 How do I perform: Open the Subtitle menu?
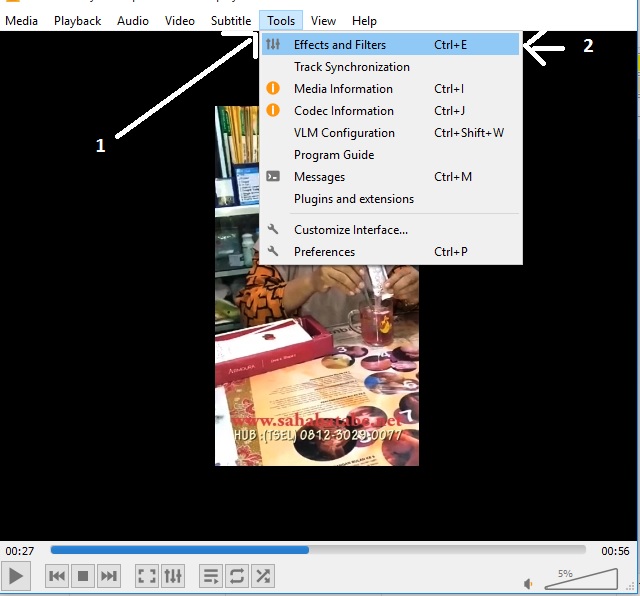tap(231, 21)
